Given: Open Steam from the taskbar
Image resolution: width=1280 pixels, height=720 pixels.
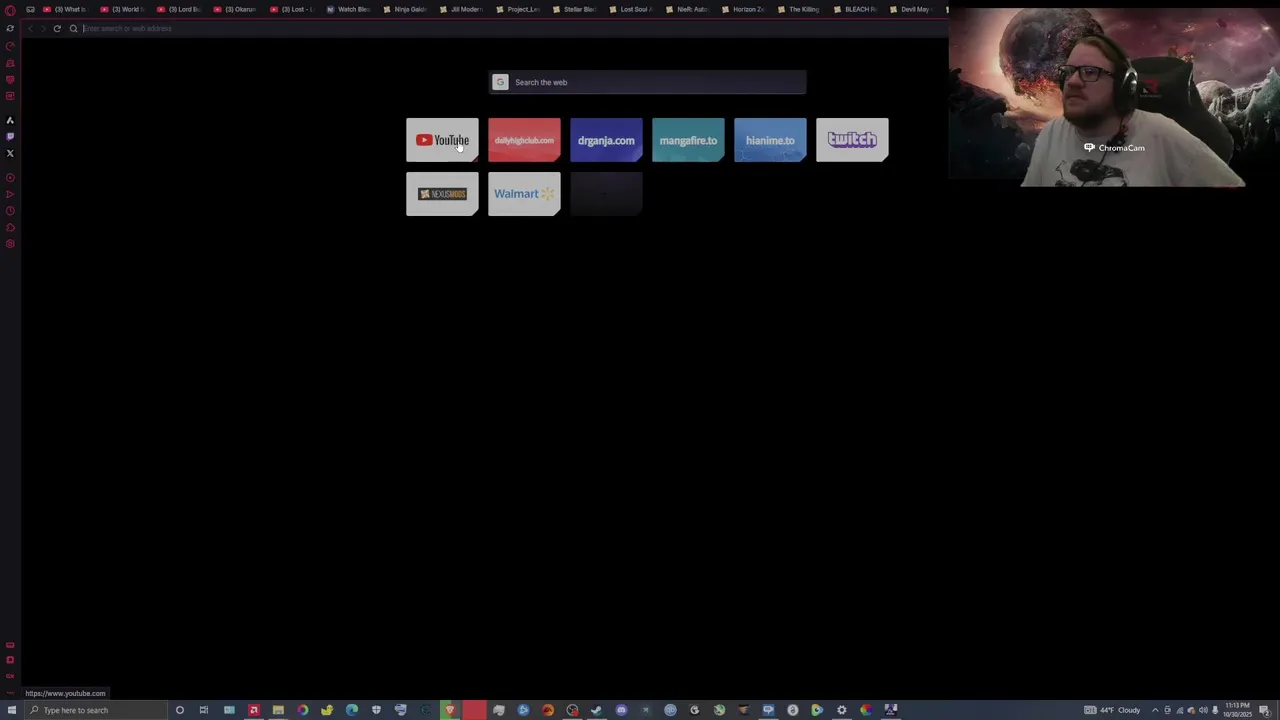Looking at the screenshot, I should point(595,710).
